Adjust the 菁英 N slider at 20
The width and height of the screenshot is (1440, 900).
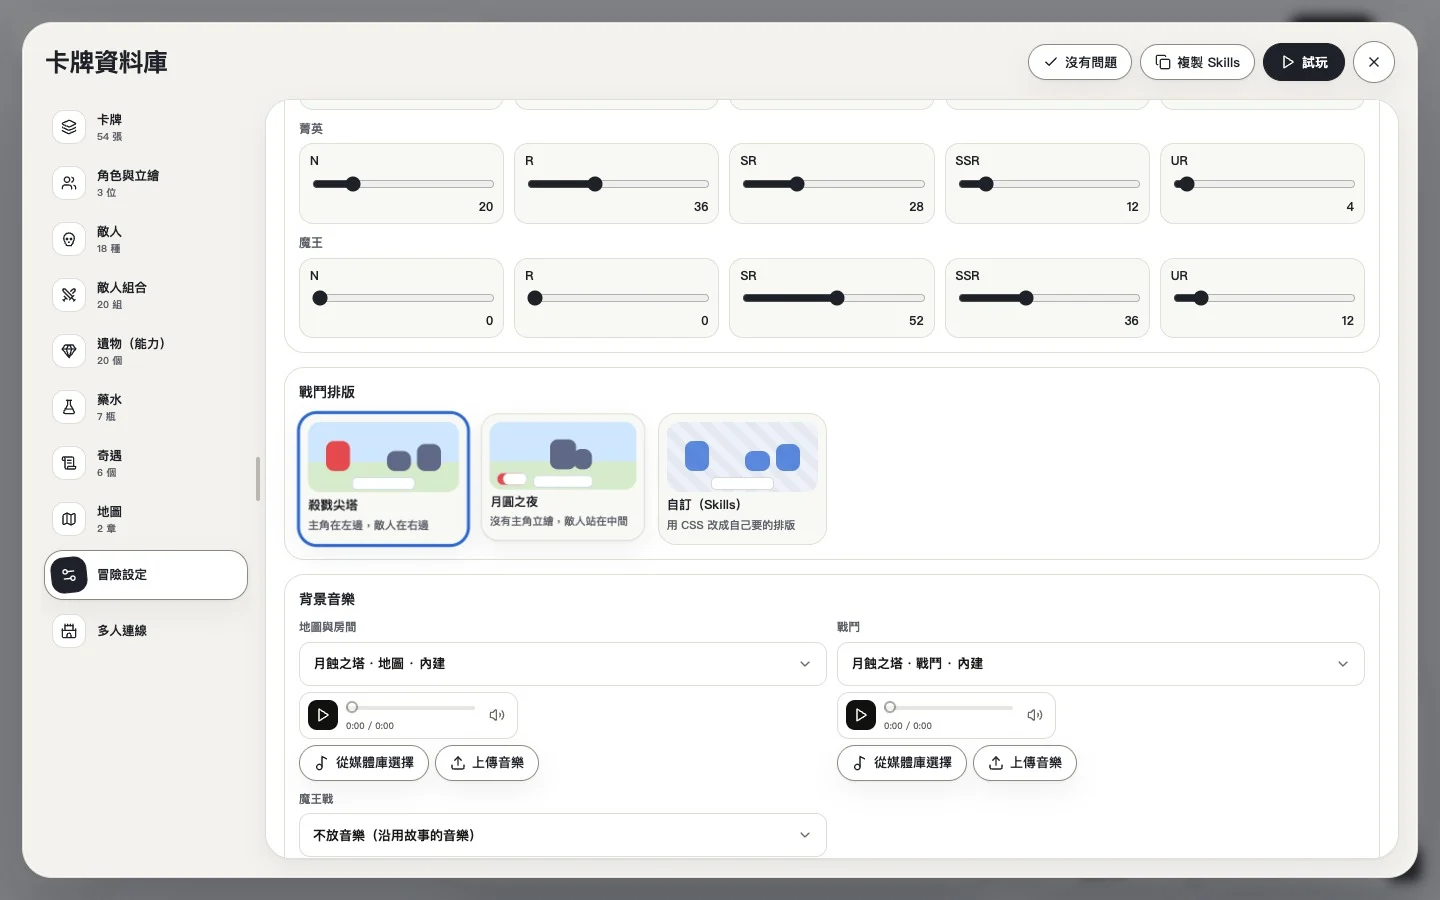(x=403, y=184)
